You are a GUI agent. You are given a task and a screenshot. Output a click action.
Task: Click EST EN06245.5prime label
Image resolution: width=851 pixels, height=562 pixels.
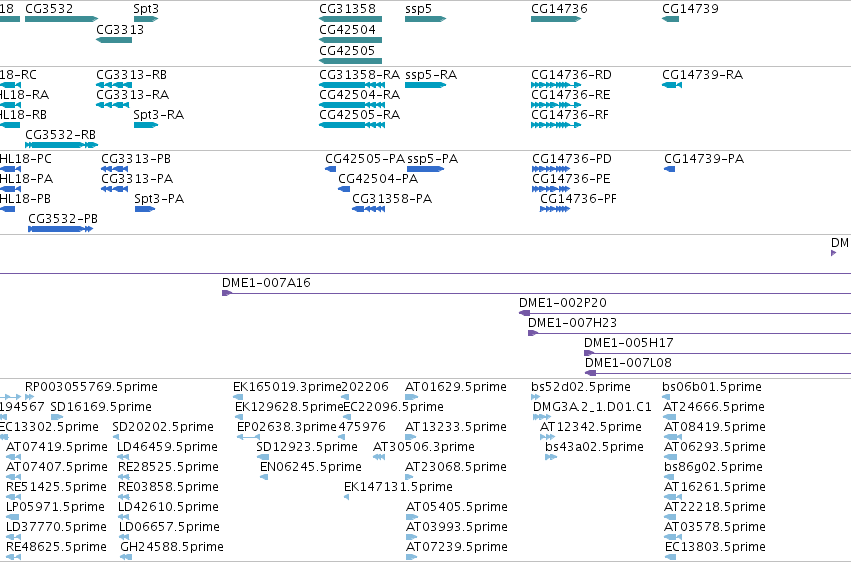click(310, 467)
